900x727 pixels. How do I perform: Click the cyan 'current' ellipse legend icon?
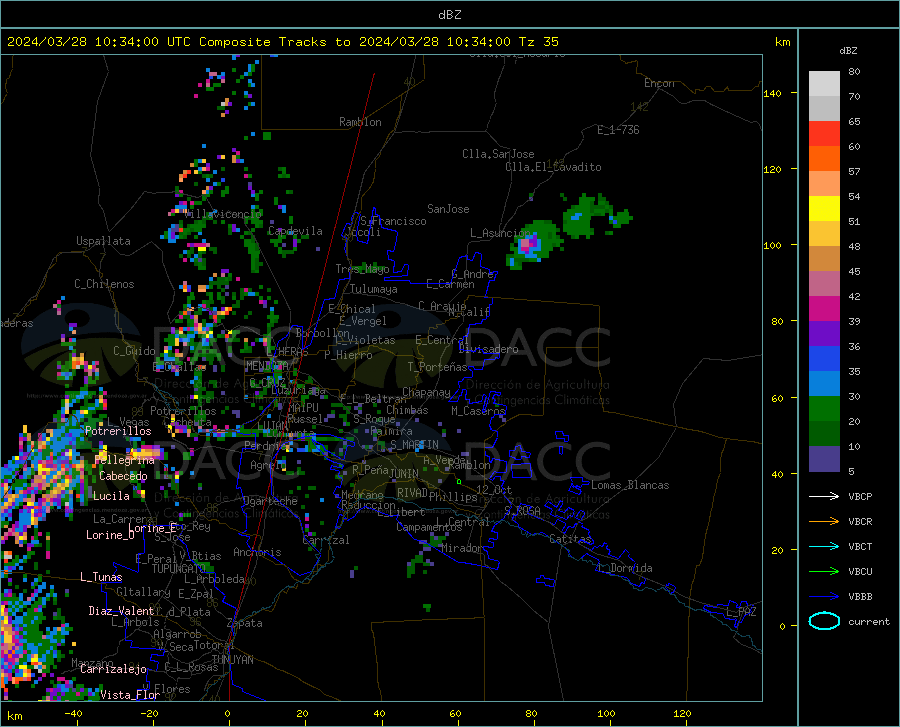click(x=824, y=621)
